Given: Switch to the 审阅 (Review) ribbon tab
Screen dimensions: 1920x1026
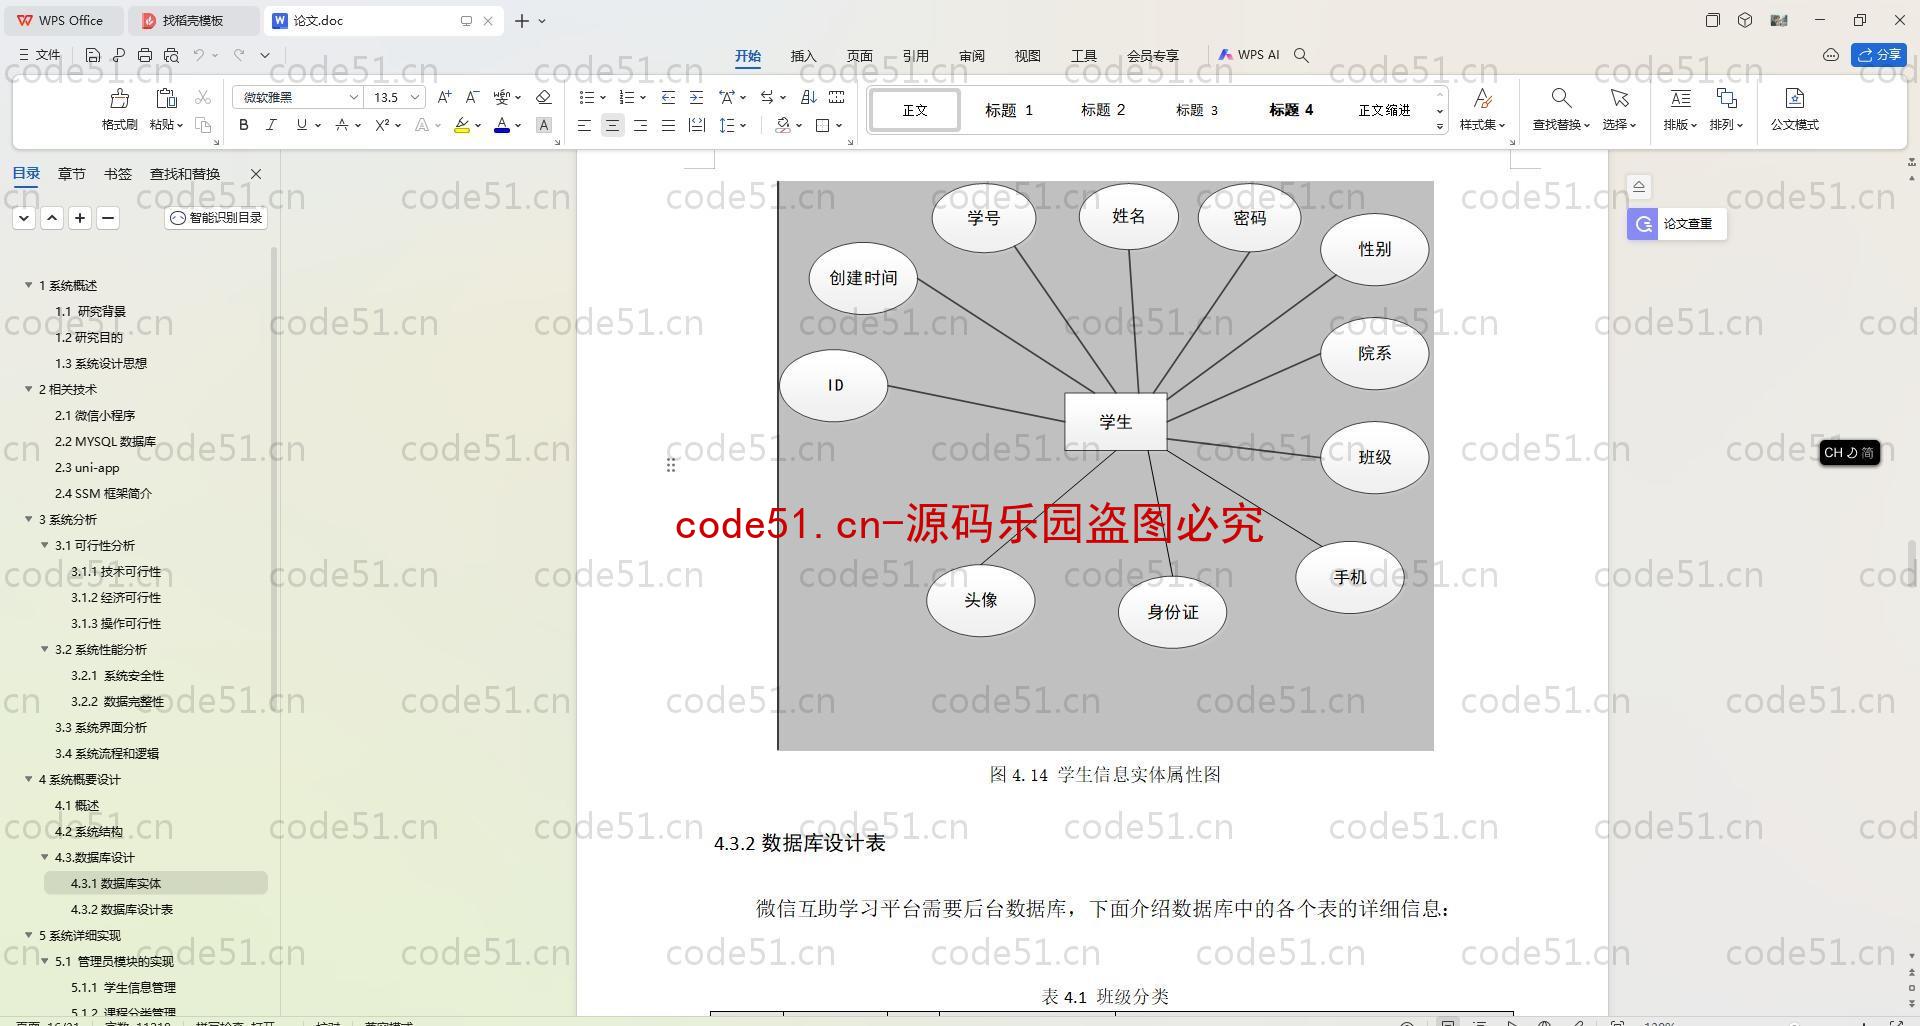Looking at the screenshot, I should click(971, 56).
